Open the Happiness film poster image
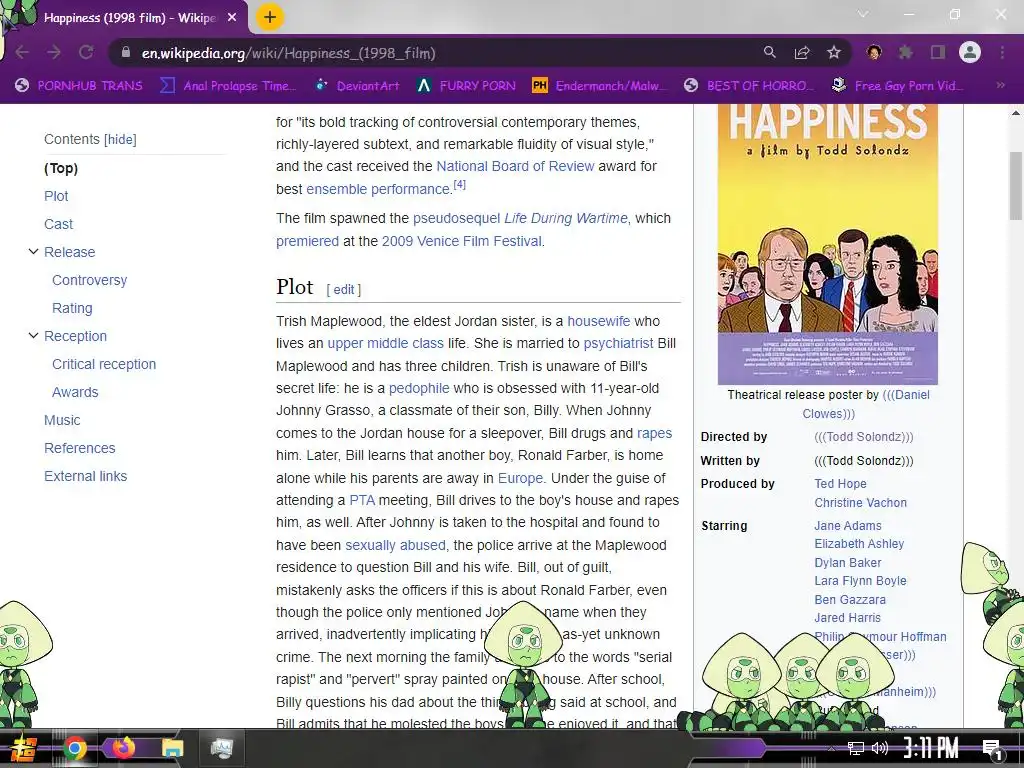The height and width of the screenshot is (768, 1024). 827,244
